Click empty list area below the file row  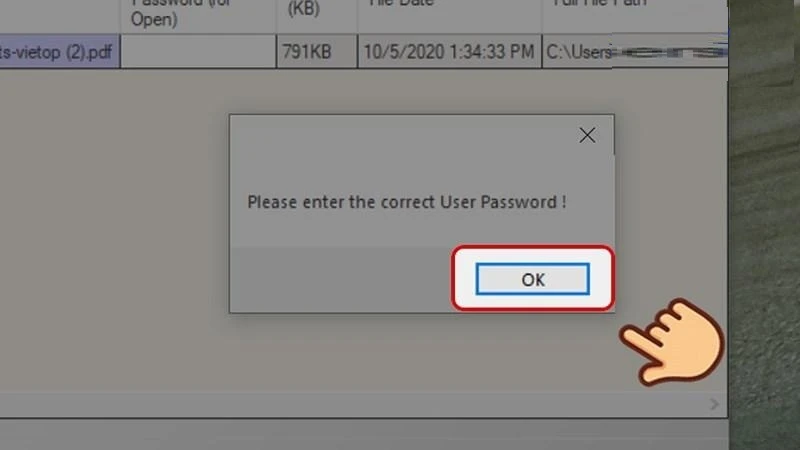pyautogui.click(x=112, y=230)
